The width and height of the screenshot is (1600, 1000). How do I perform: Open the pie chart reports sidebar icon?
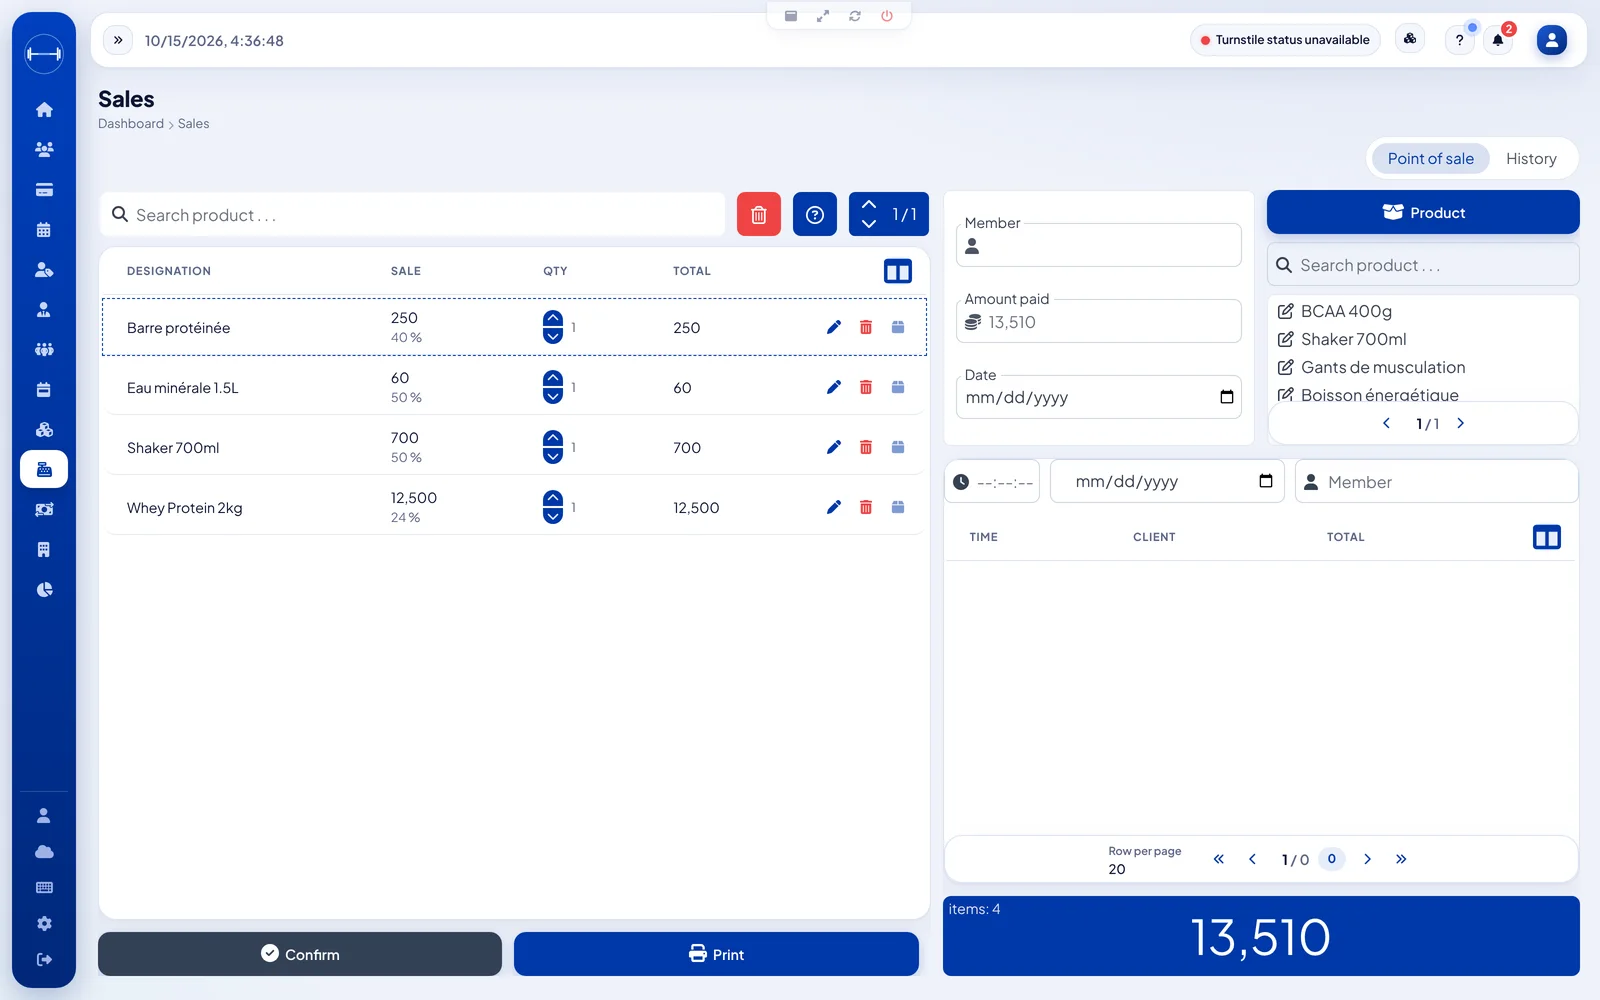click(44, 590)
